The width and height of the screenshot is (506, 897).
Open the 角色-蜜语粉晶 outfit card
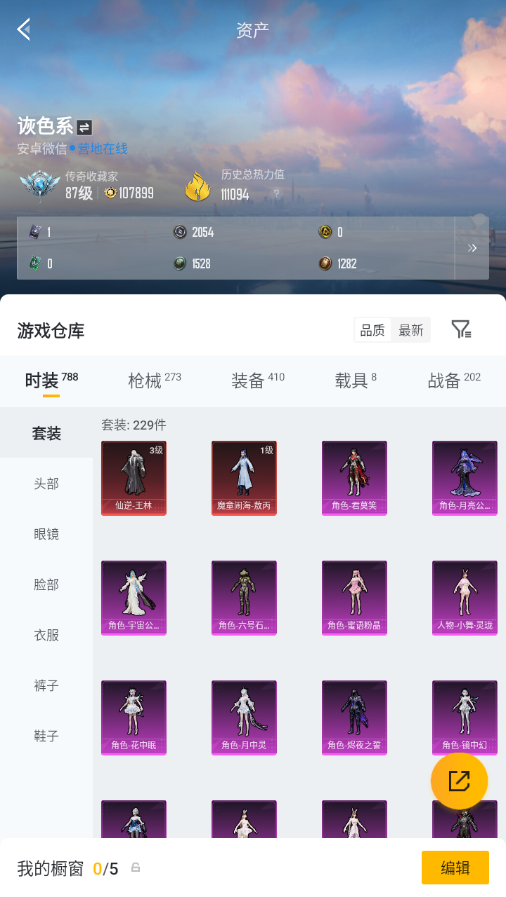(354, 598)
